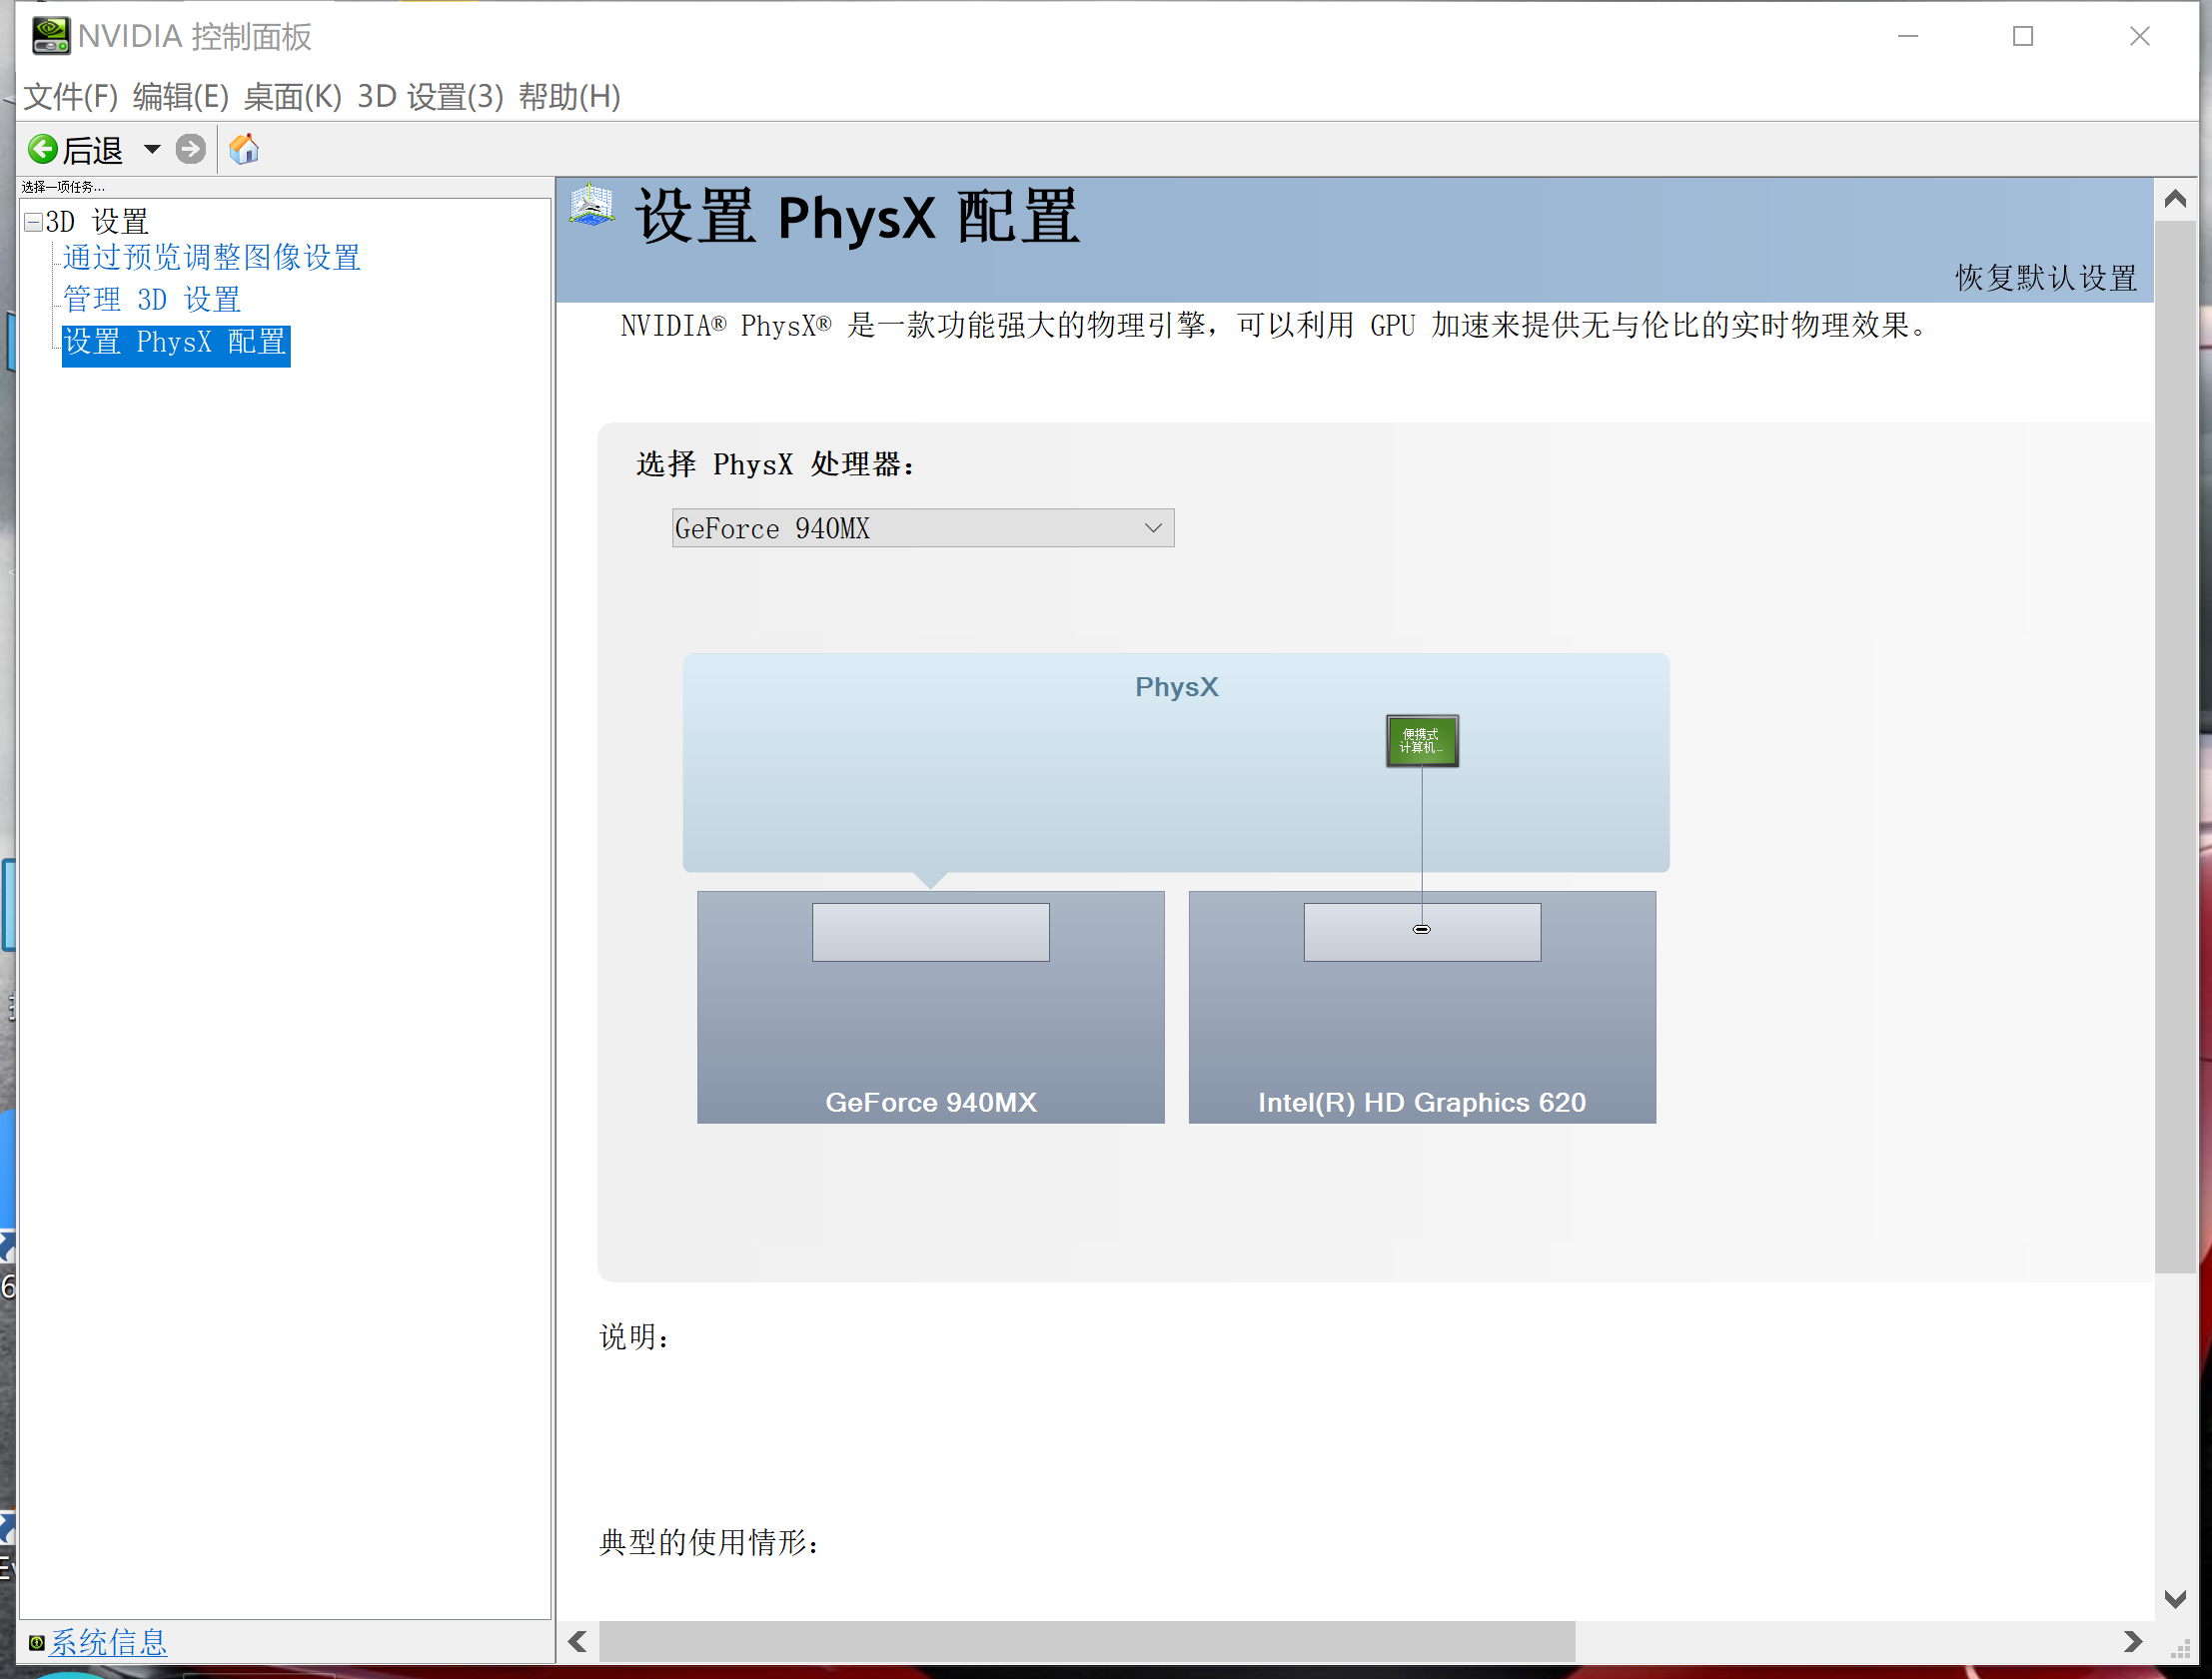Open the 文件(F) menu
2212x1679 pixels.
point(71,97)
